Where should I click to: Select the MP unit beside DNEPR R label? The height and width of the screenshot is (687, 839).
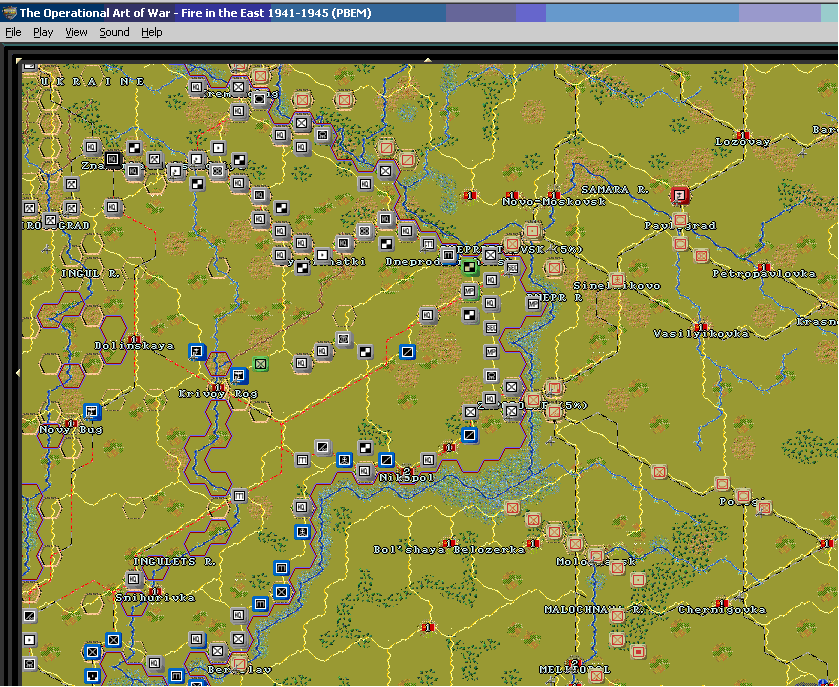click(x=533, y=304)
